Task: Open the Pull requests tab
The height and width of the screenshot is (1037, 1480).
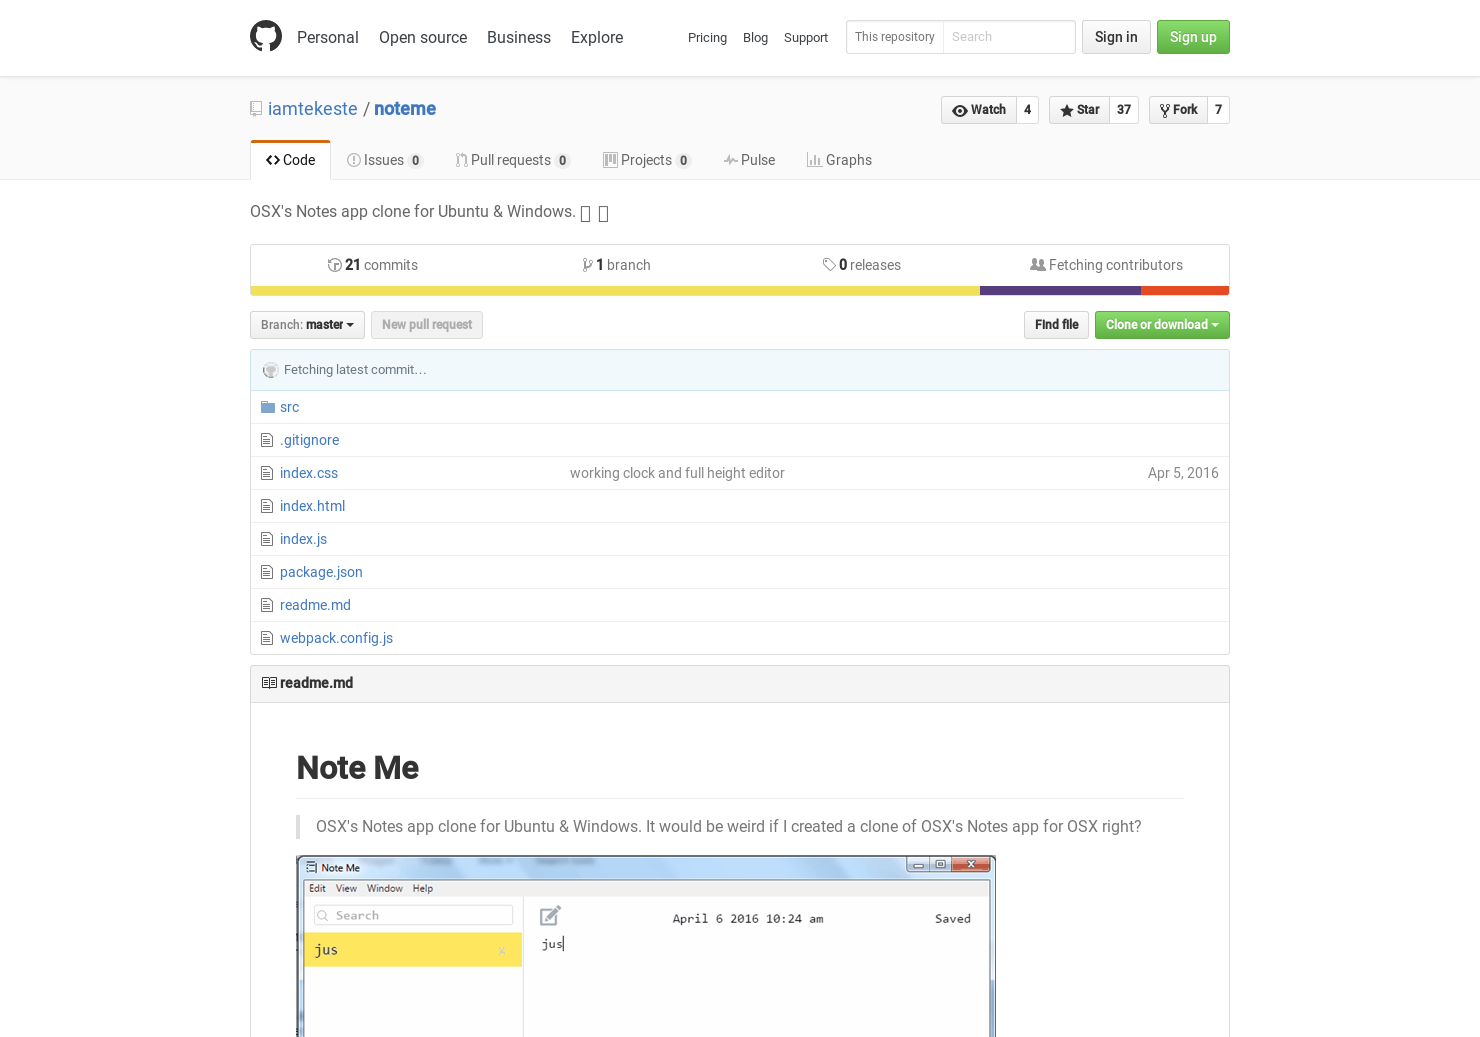Action: [x=512, y=160]
